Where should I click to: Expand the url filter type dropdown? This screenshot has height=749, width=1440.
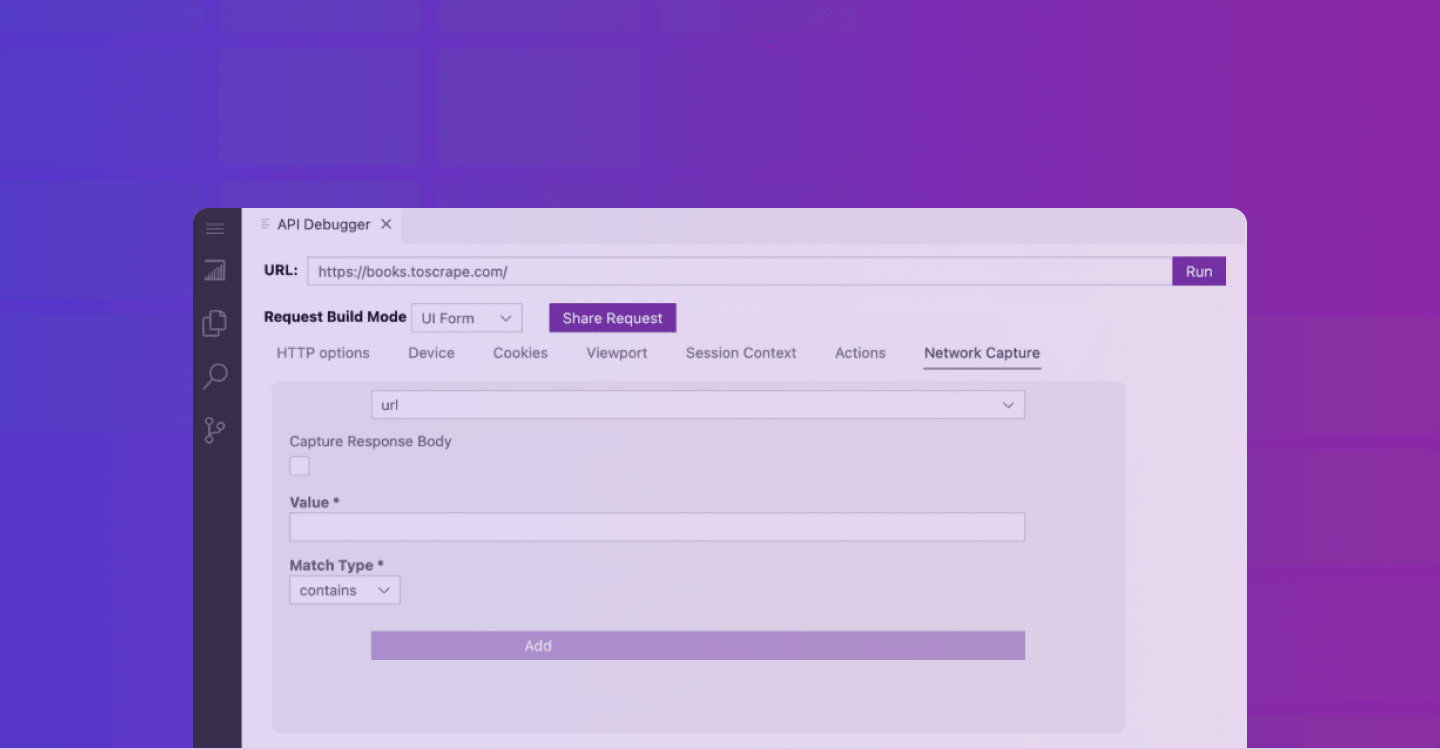click(x=697, y=405)
